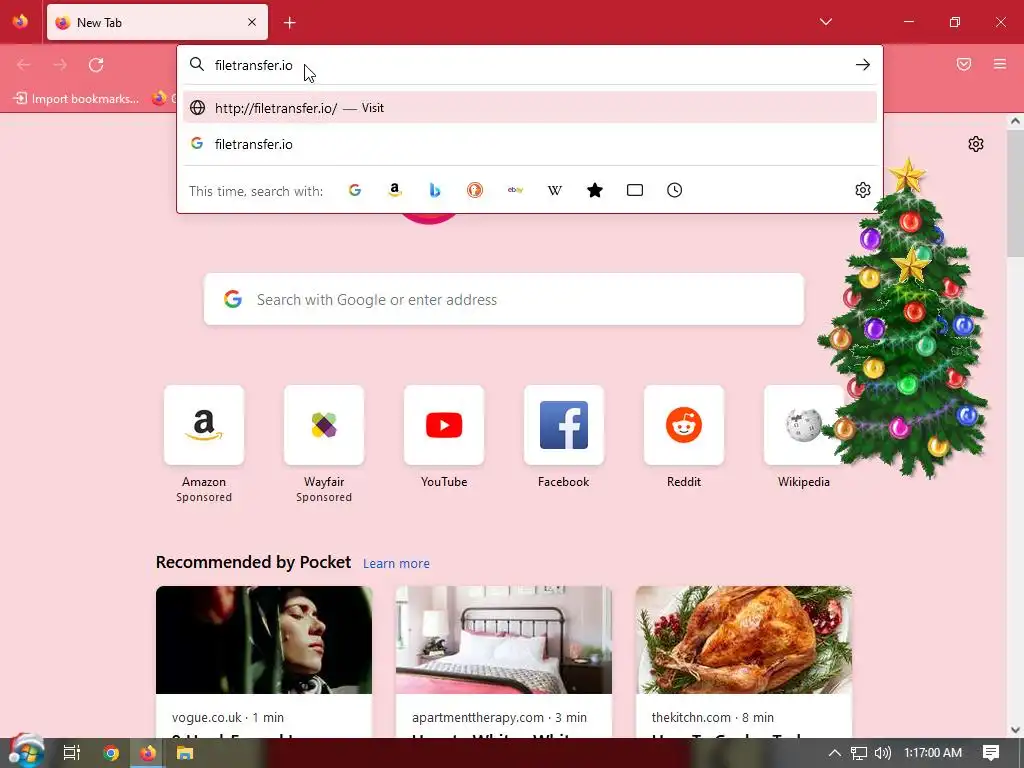Open the Learn more Pocket link
Viewport: 1024px width, 768px height.
[x=396, y=563]
